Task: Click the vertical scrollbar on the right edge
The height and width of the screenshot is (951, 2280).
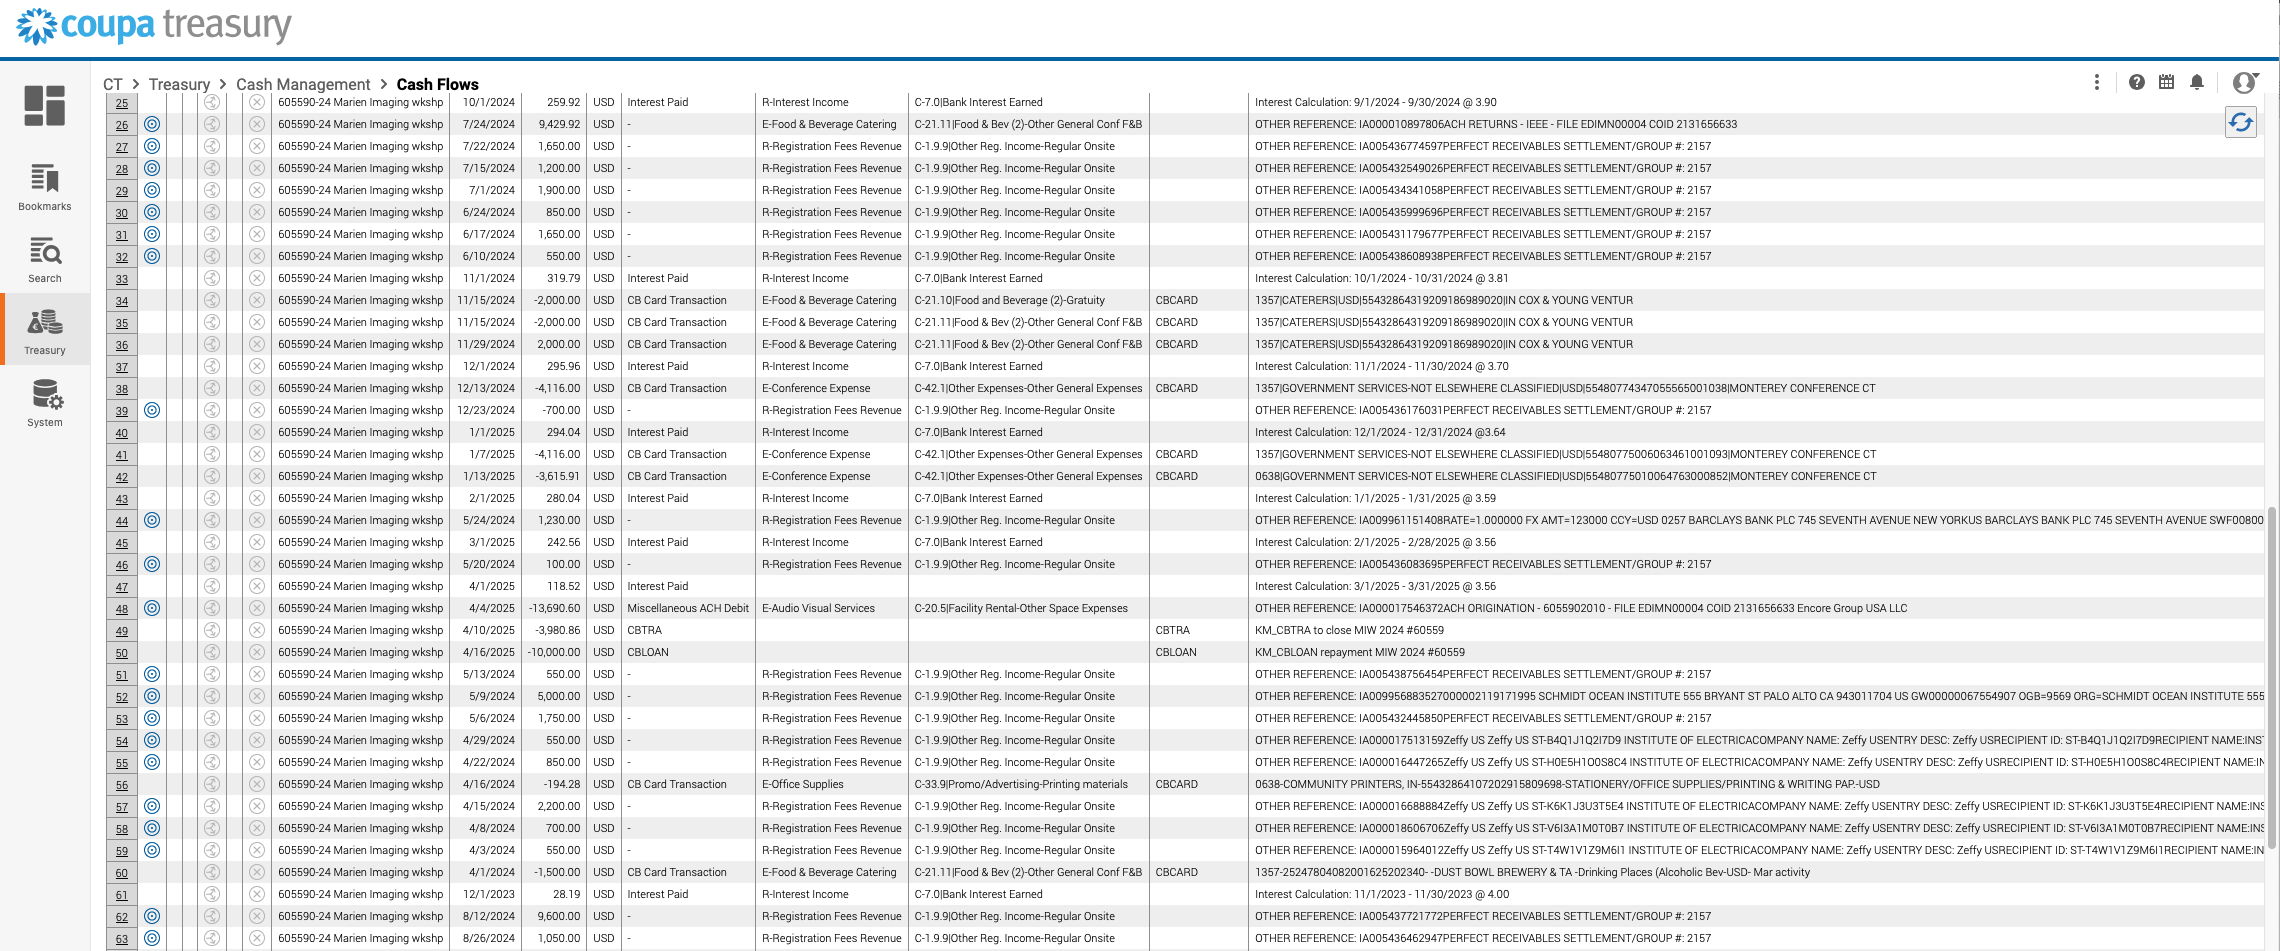Action: pyautogui.click(x=2272, y=678)
